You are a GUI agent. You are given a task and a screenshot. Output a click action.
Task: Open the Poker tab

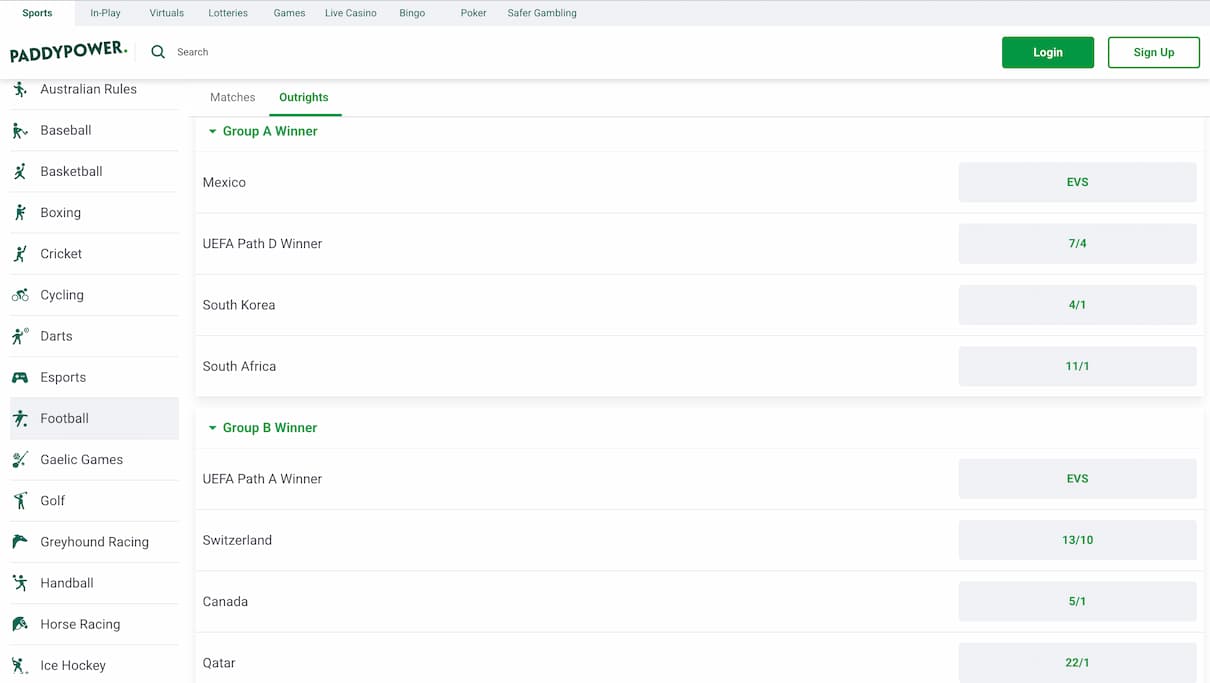(473, 13)
